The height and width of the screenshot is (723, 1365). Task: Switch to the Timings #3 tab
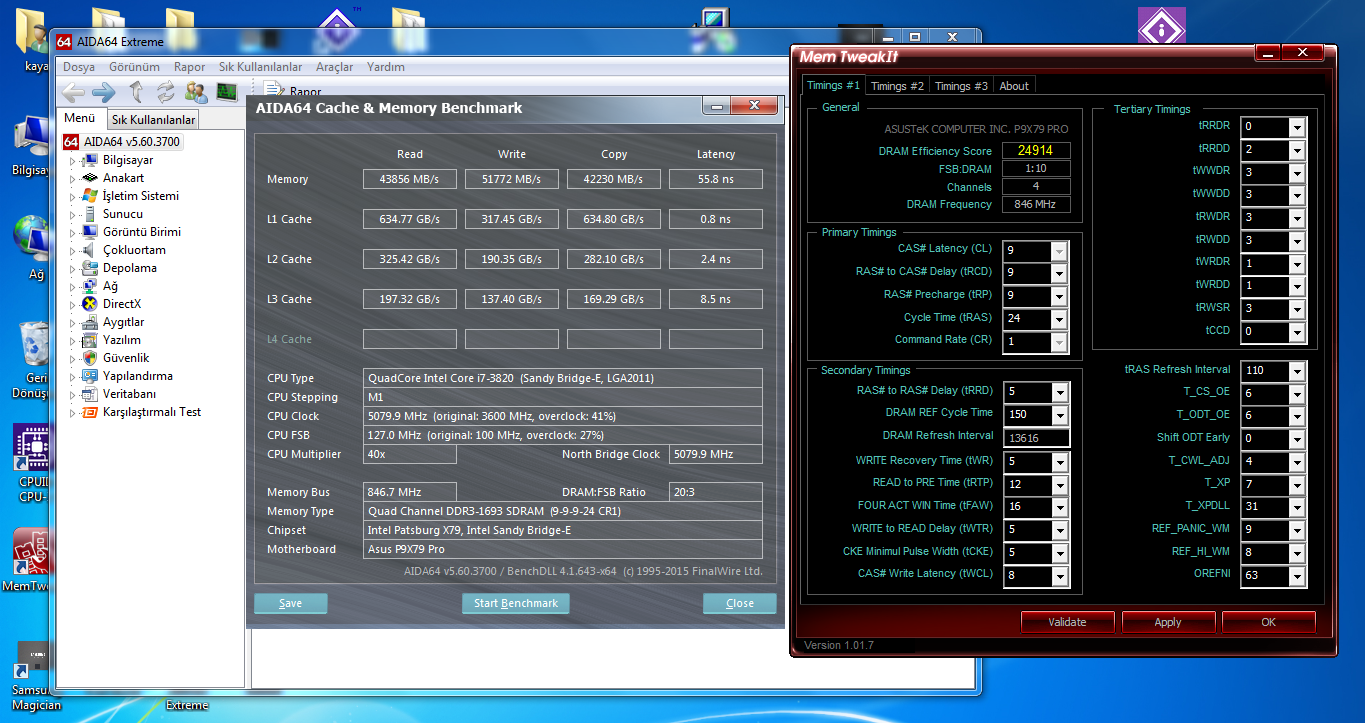(x=961, y=86)
